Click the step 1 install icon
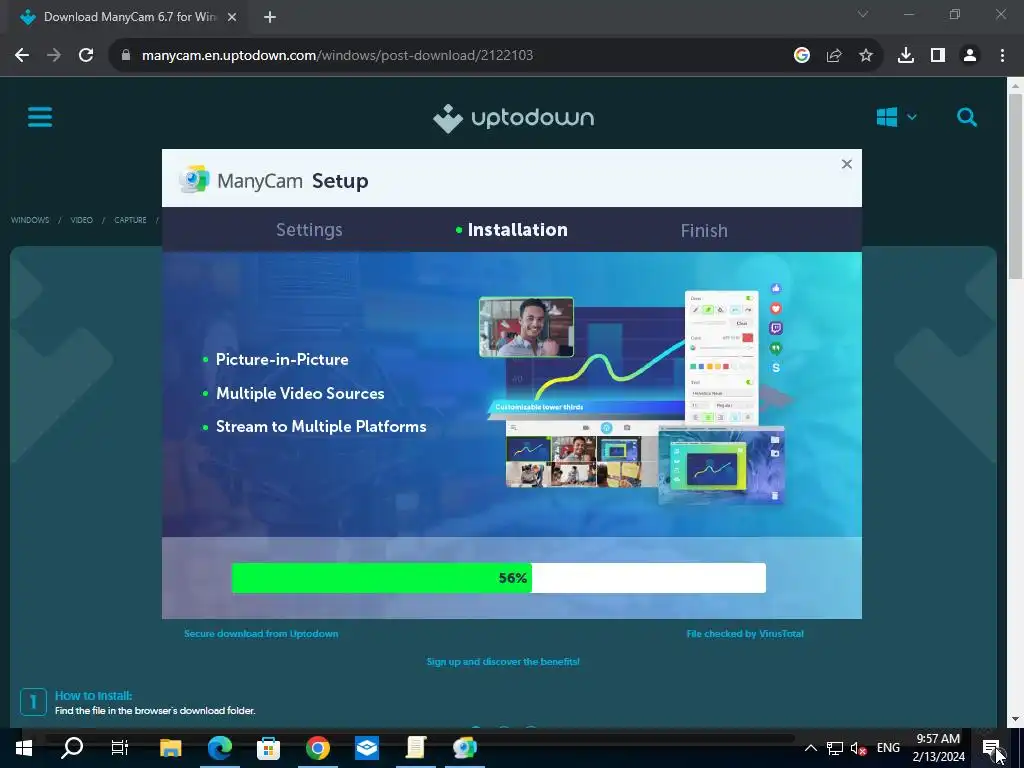Image resolution: width=1024 pixels, height=768 pixels. [x=33, y=702]
